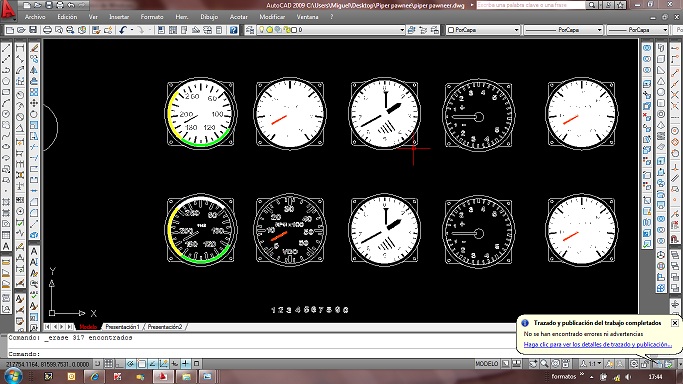Select the Mirror modify tool
The width and height of the screenshot is (683, 384).
[34, 70]
